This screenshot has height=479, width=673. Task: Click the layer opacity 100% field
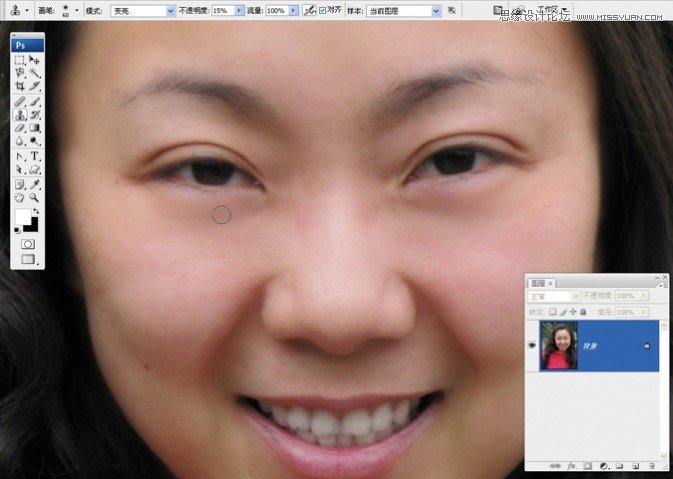click(628, 296)
